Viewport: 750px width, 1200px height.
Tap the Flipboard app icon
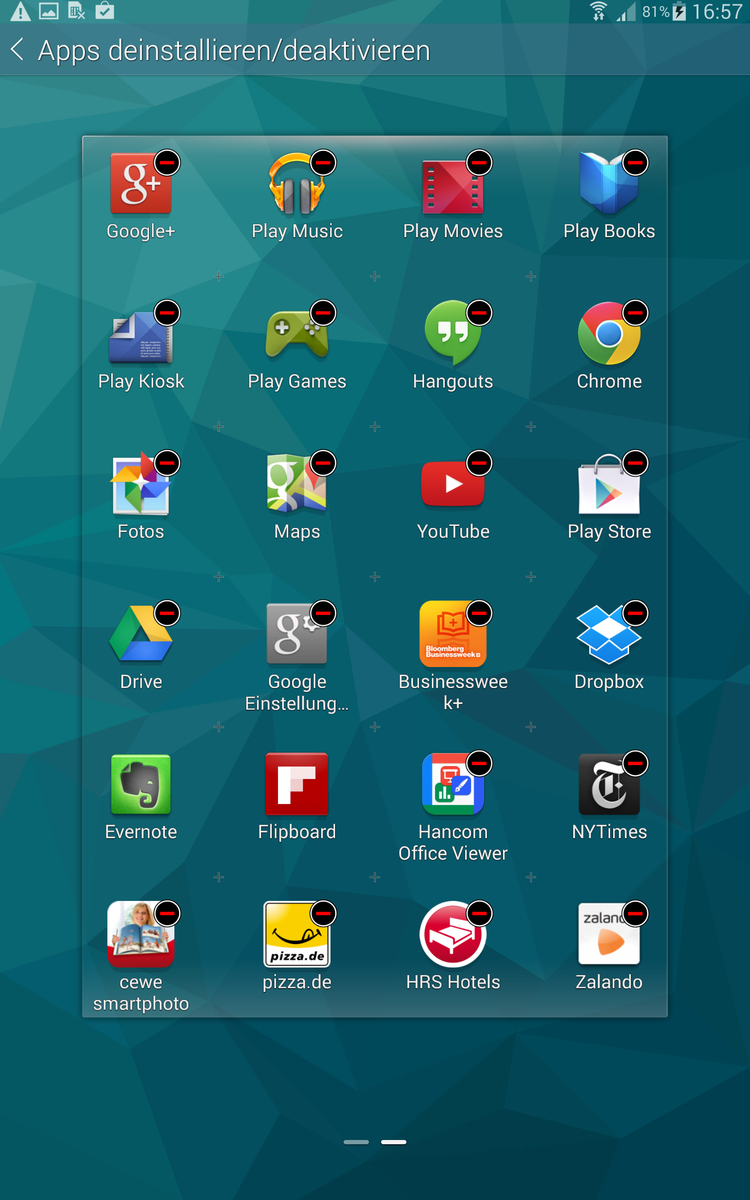click(x=297, y=785)
